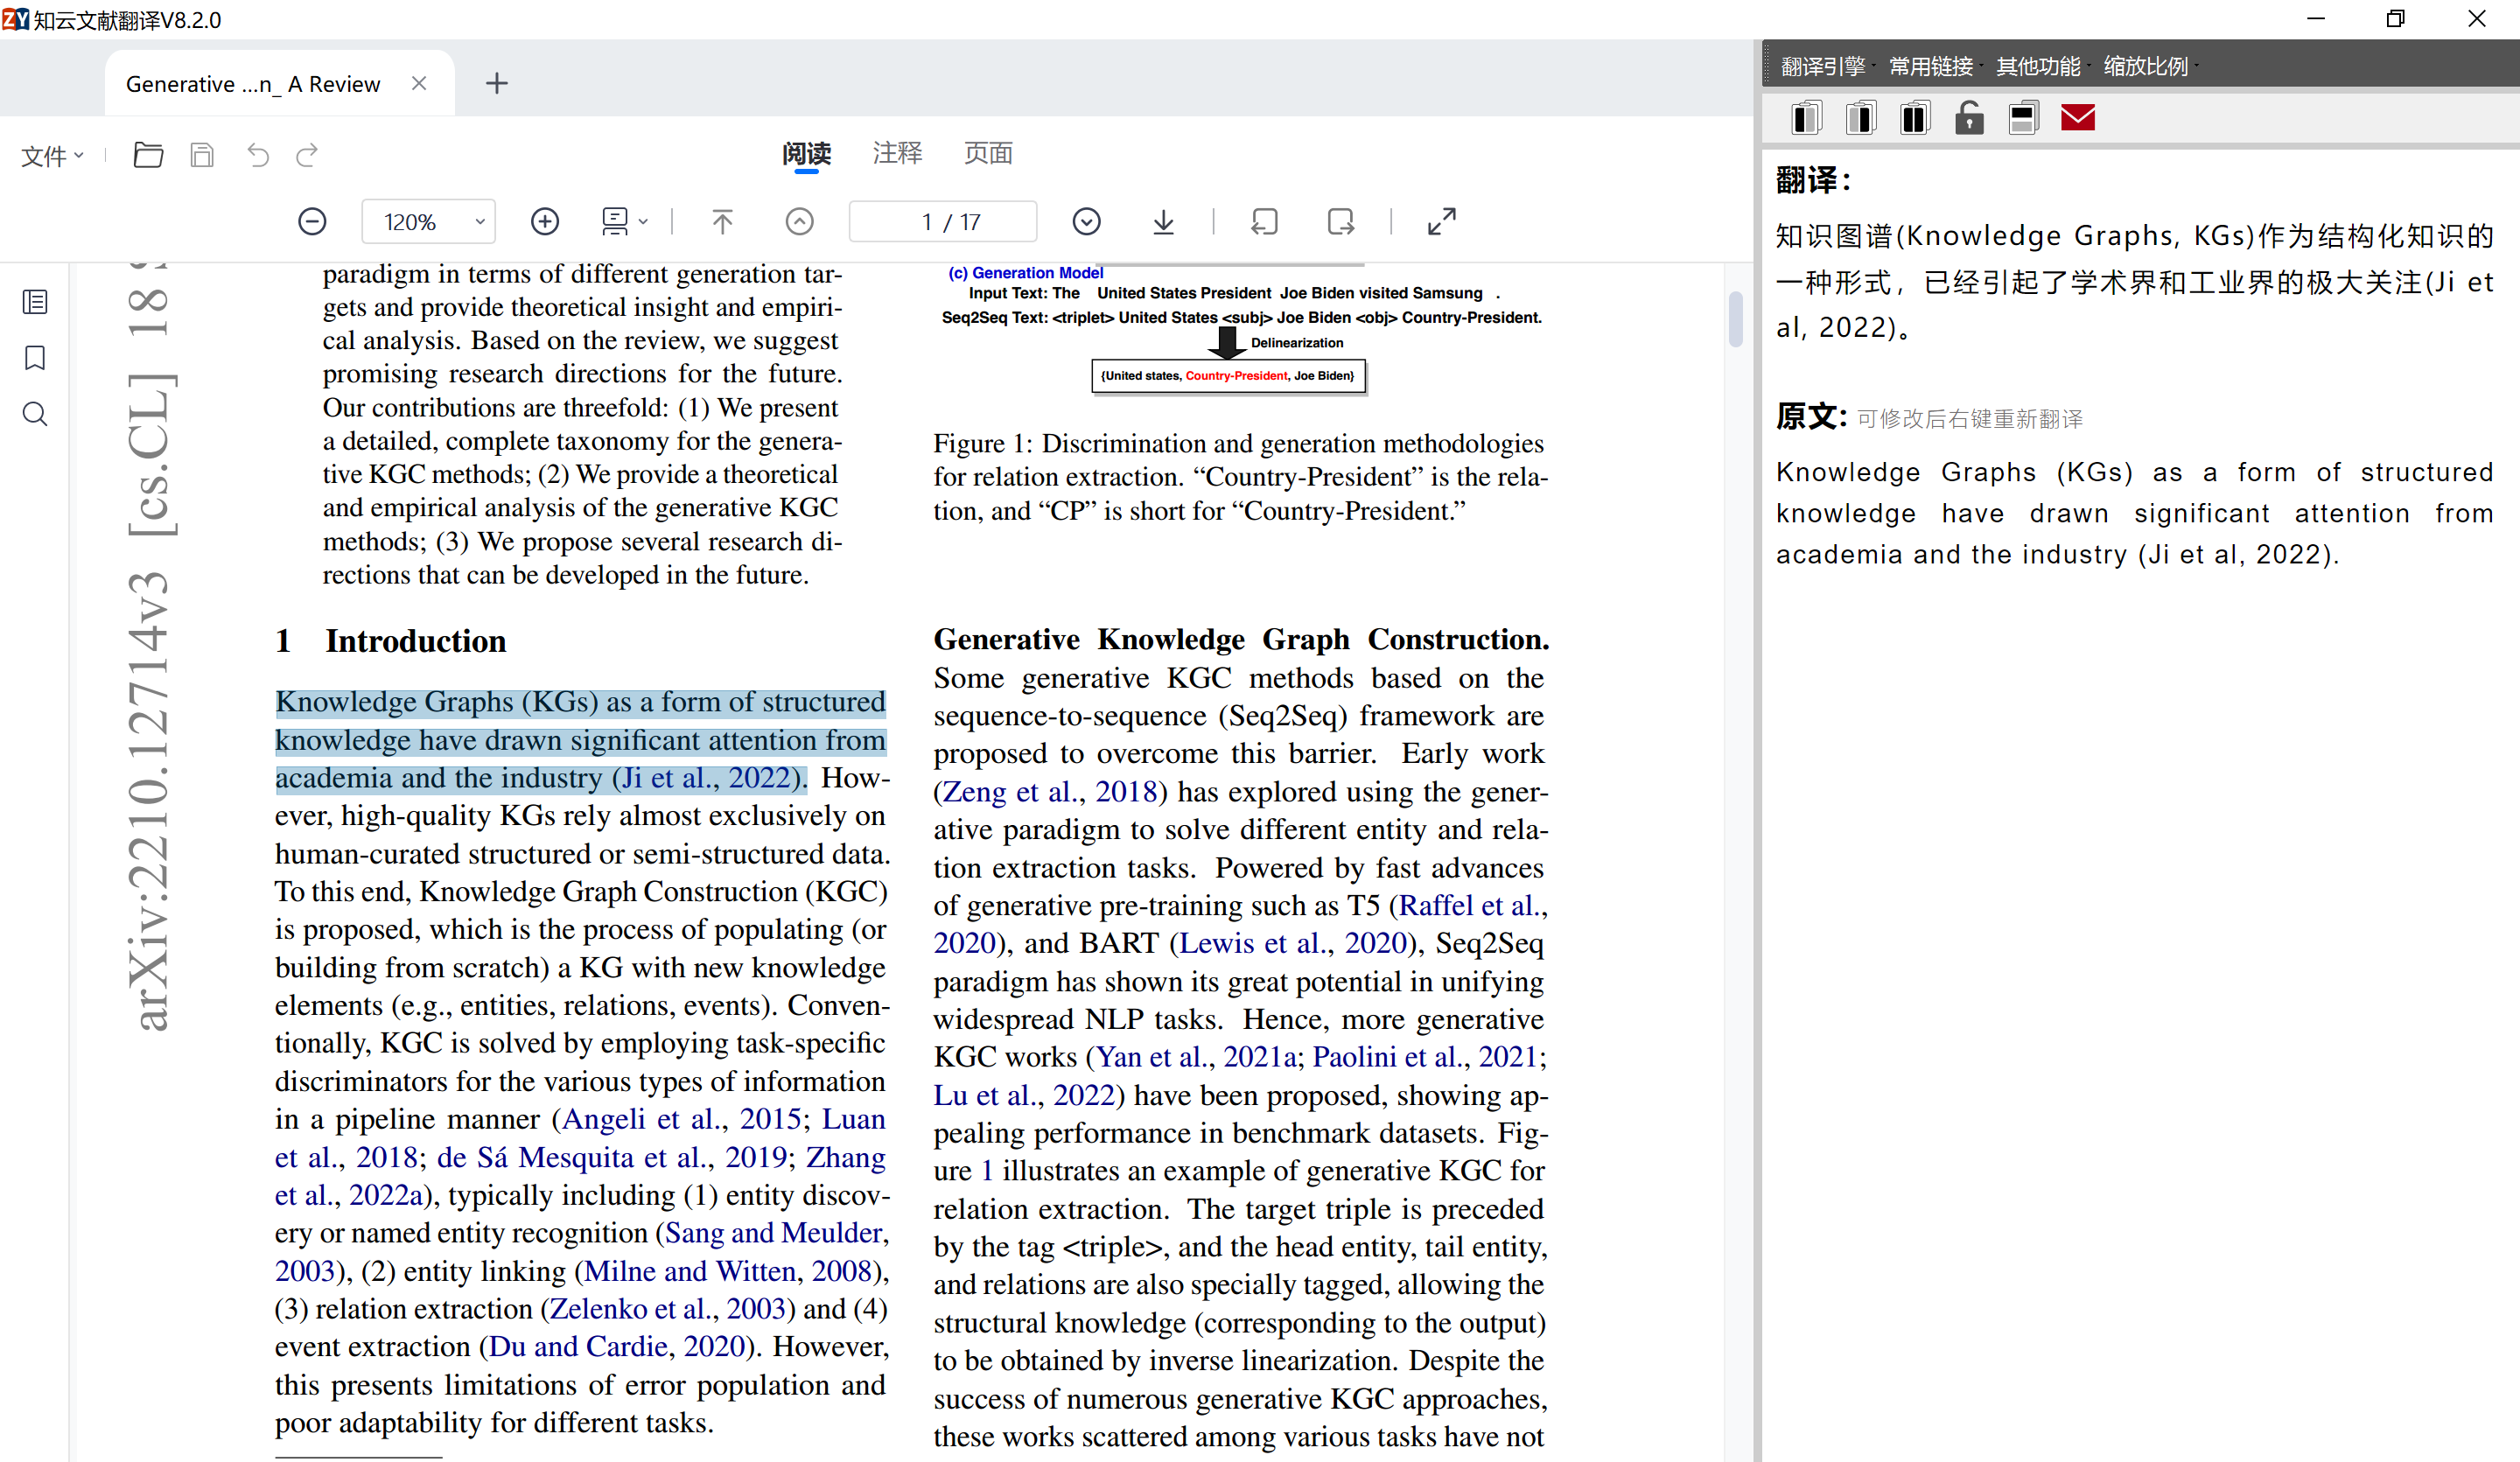Open the Paolini et al., 2021 citation
2520x1462 pixels.
pyautogui.click(x=1425, y=1057)
